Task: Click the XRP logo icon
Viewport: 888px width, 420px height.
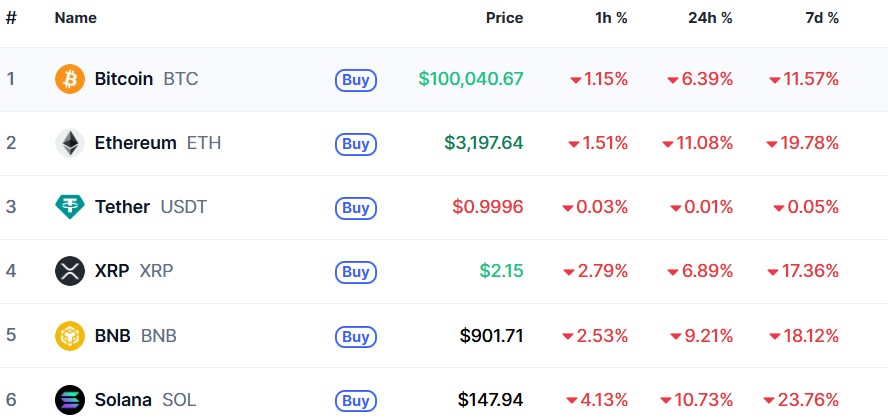Action: (x=70, y=271)
